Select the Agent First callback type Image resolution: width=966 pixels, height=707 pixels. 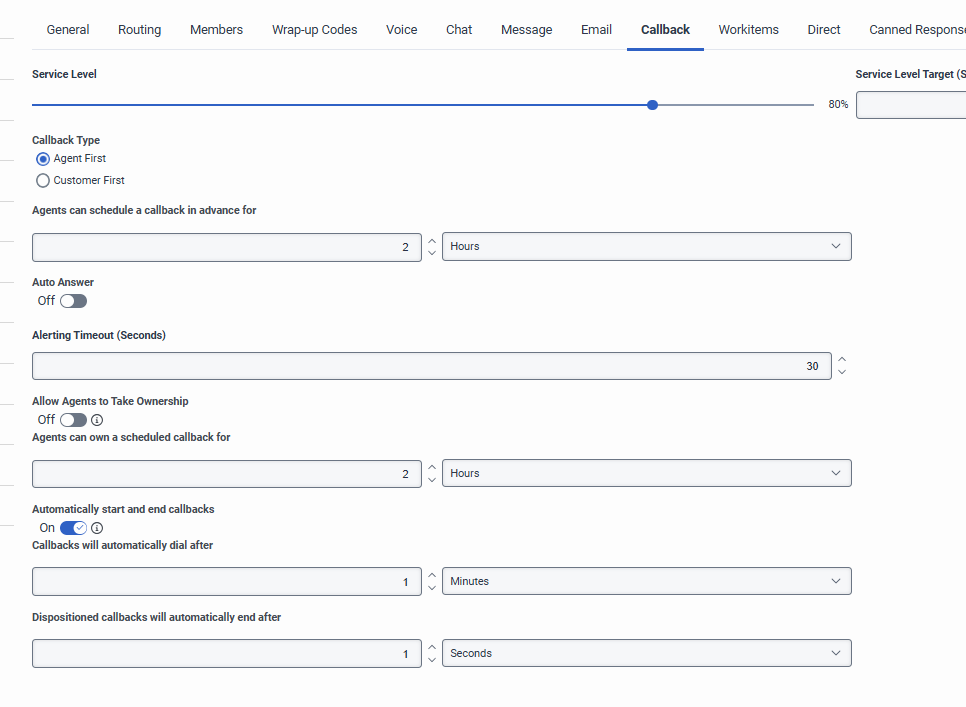click(43, 159)
